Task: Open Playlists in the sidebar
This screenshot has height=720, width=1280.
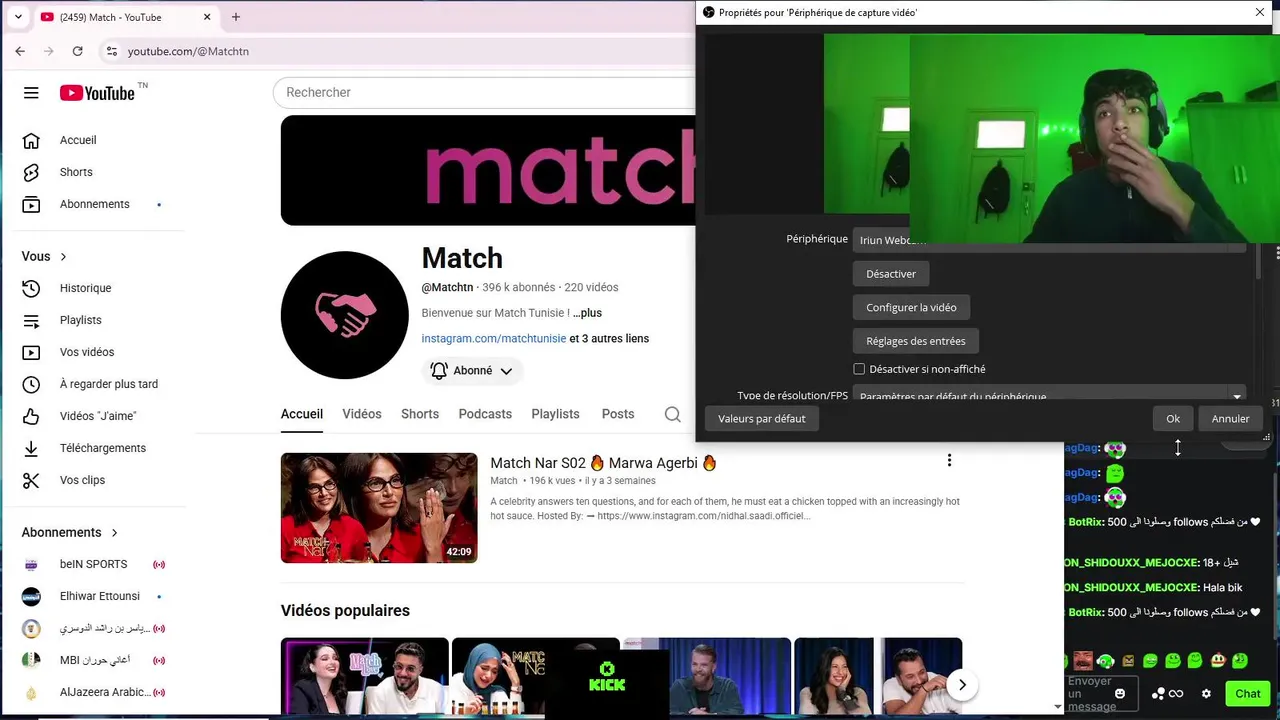Action: 80,320
